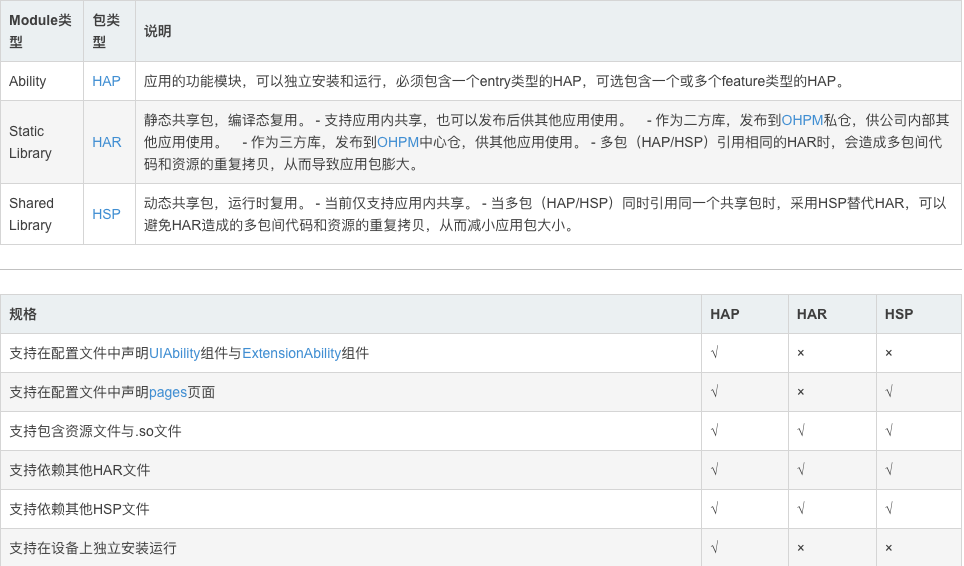The height and width of the screenshot is (566, 964).
Task: Select the Static Library cell
Action: (x=30, y=142)
